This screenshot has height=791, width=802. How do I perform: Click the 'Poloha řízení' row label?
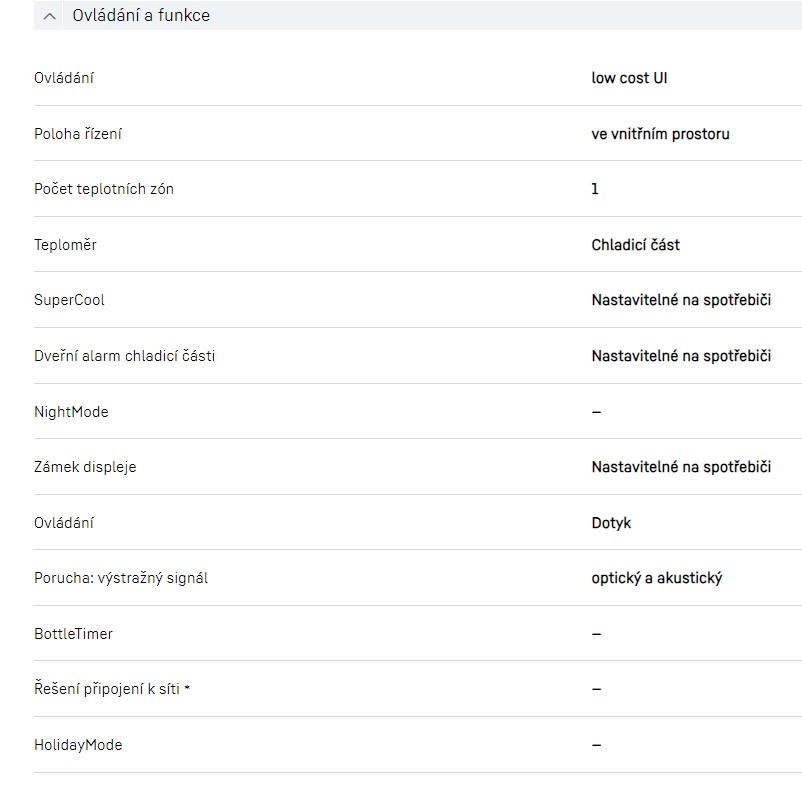(78, 134)
